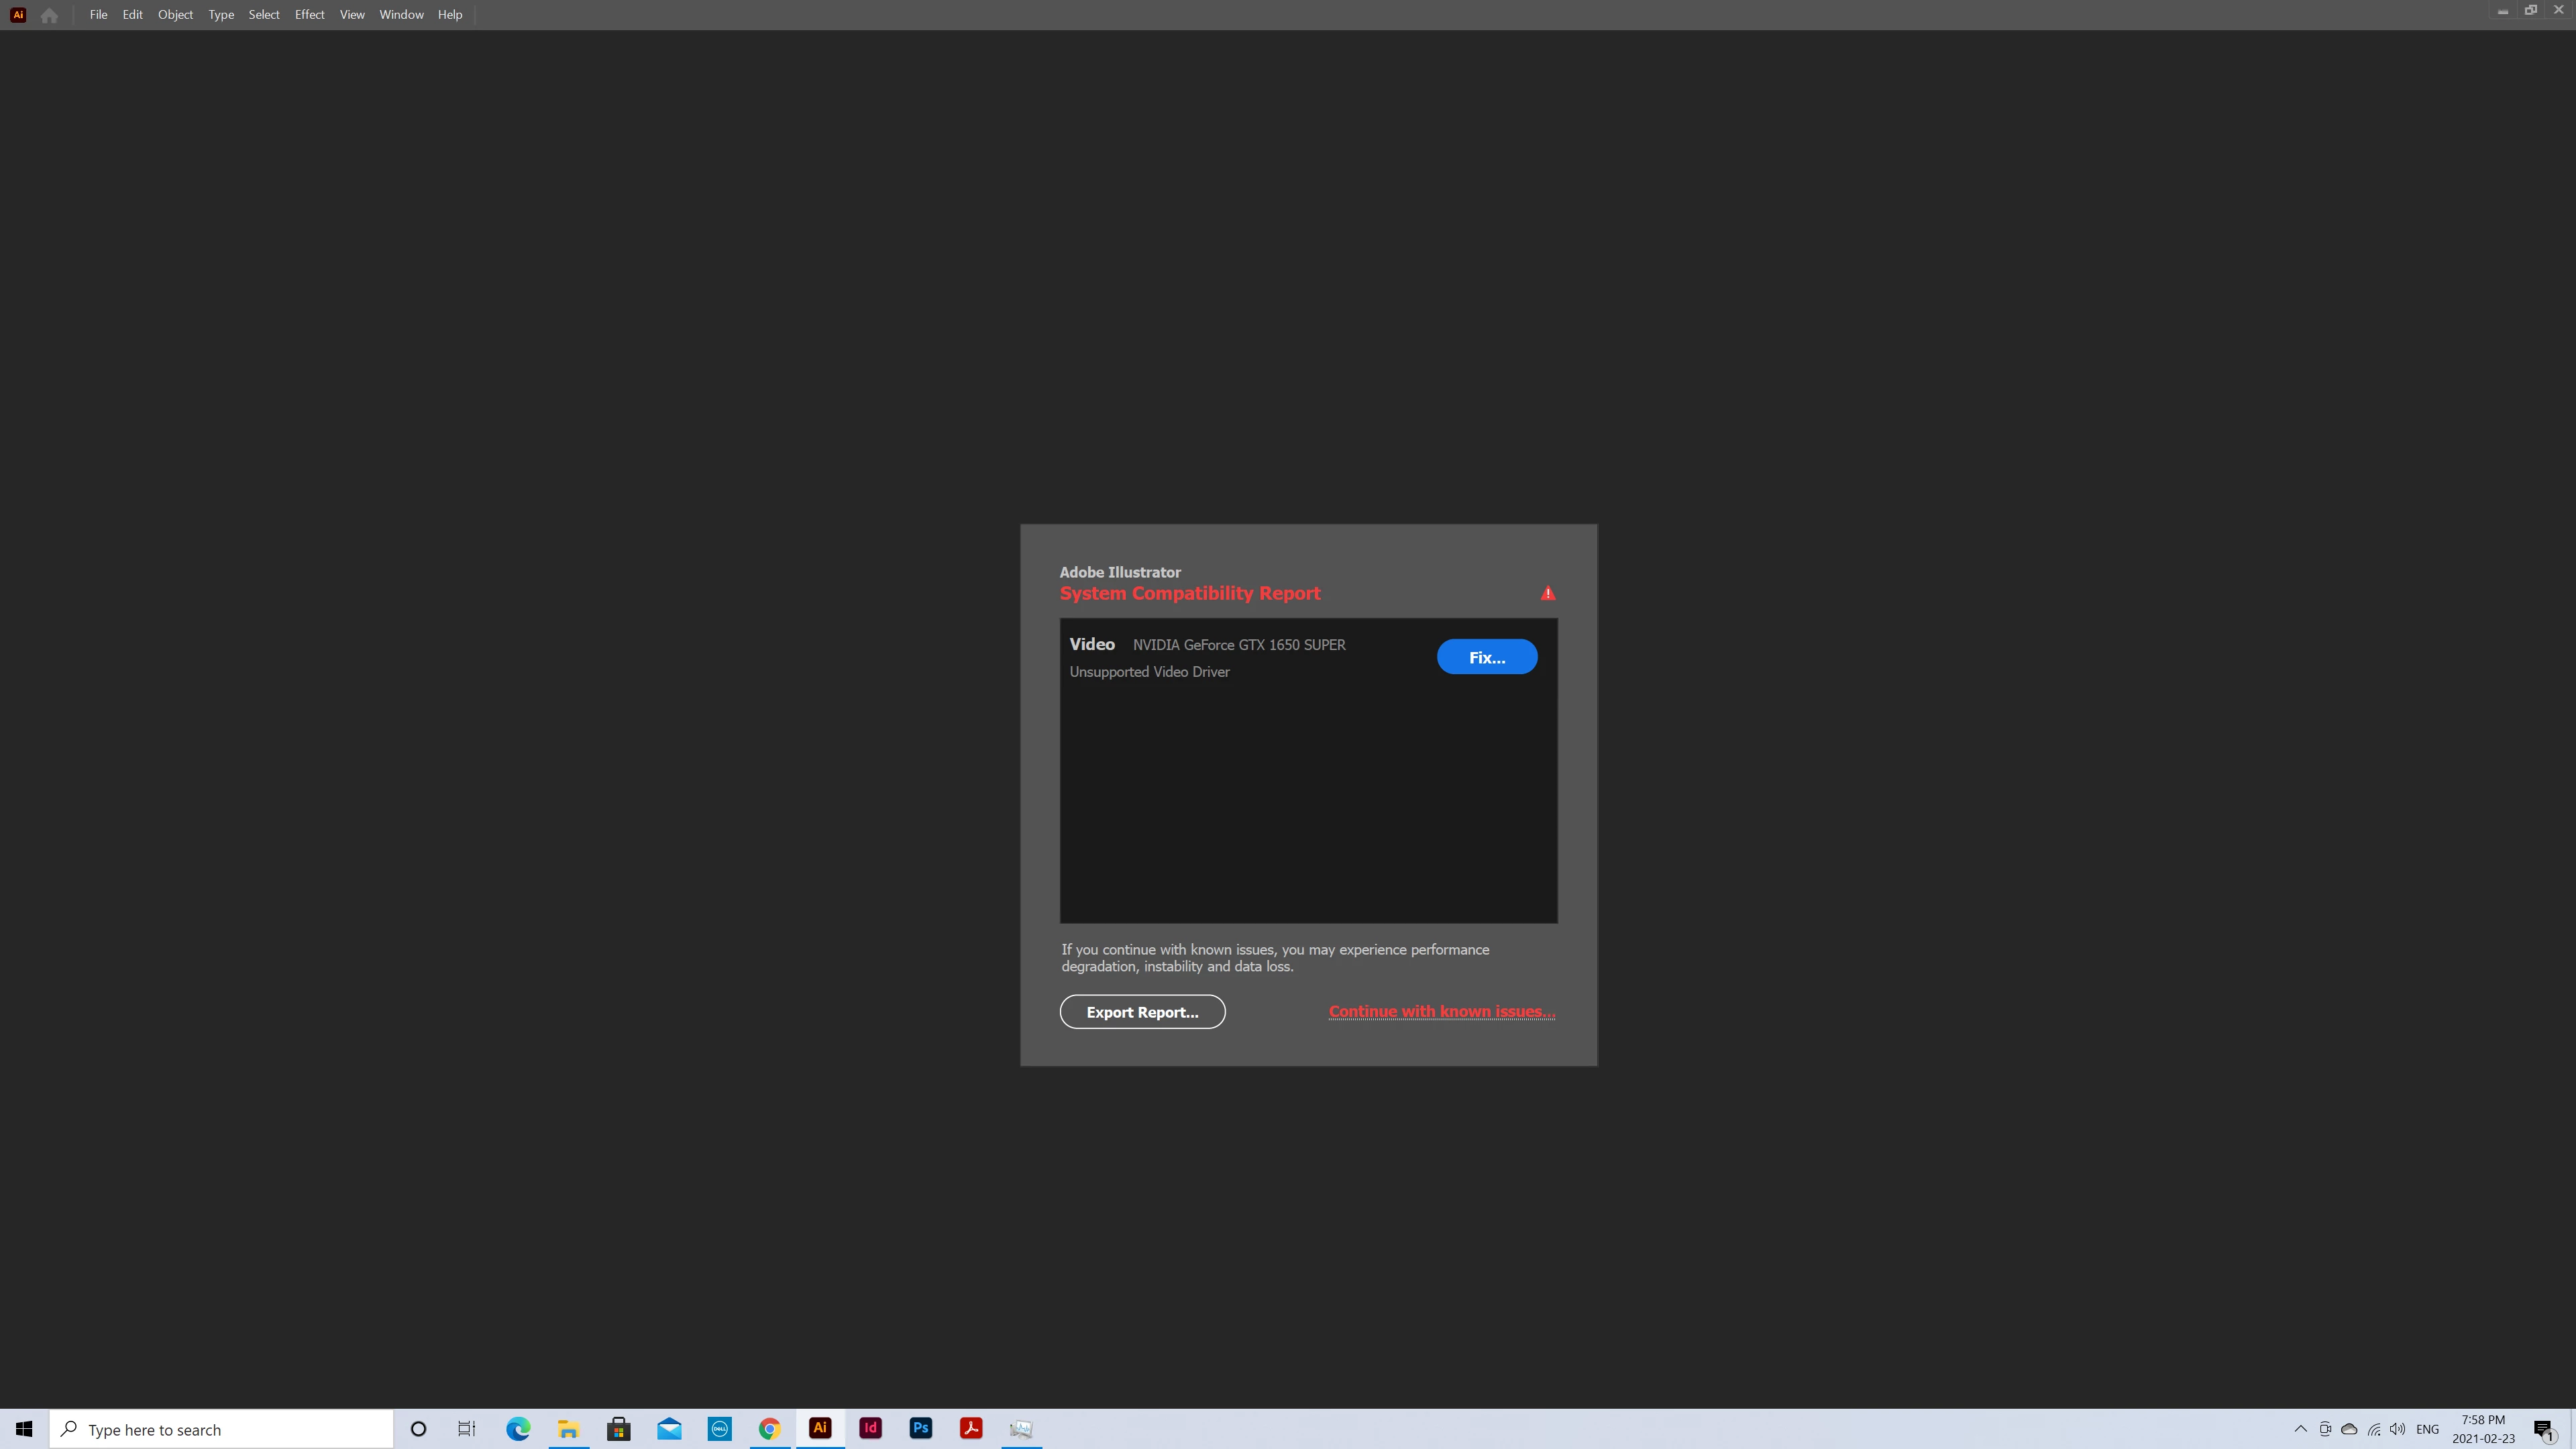The height and width of the screenshot is (1449, 2576).
Task: Open InDesign from the taskbar
Action: [x=870, y=1428]
